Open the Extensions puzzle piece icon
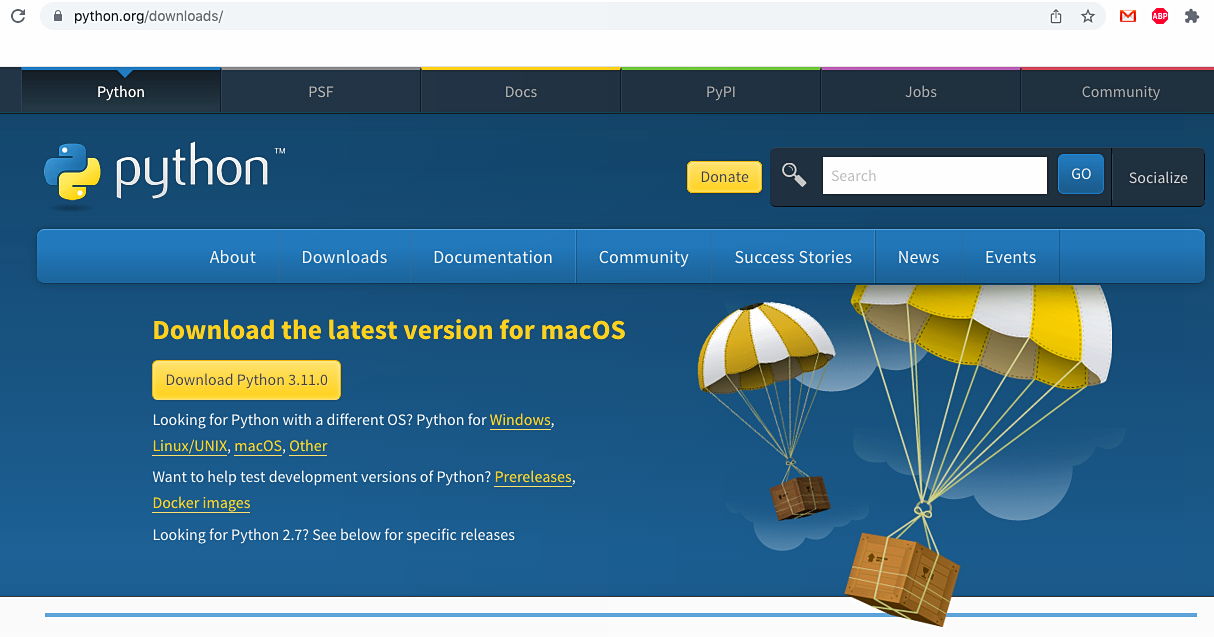Viewport: 1214px width, 637px height. 1192,16
